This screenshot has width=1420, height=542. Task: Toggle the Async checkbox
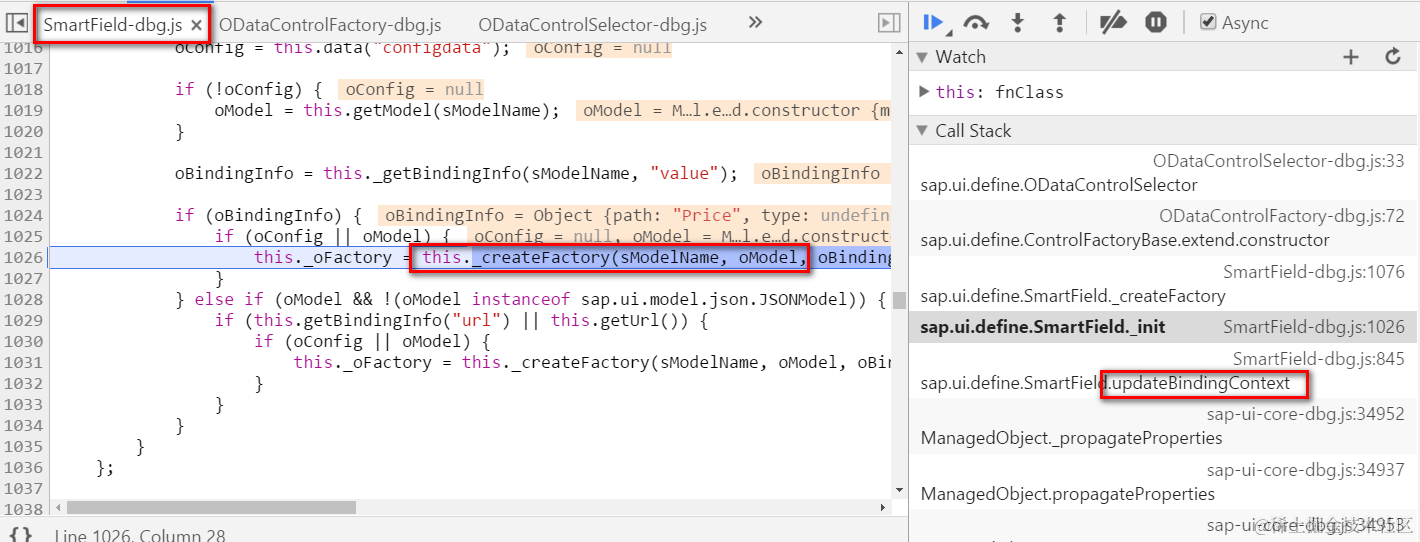coord(1208,22)
